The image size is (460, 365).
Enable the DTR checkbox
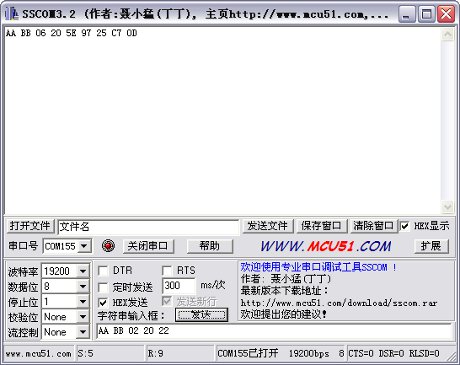103,271
